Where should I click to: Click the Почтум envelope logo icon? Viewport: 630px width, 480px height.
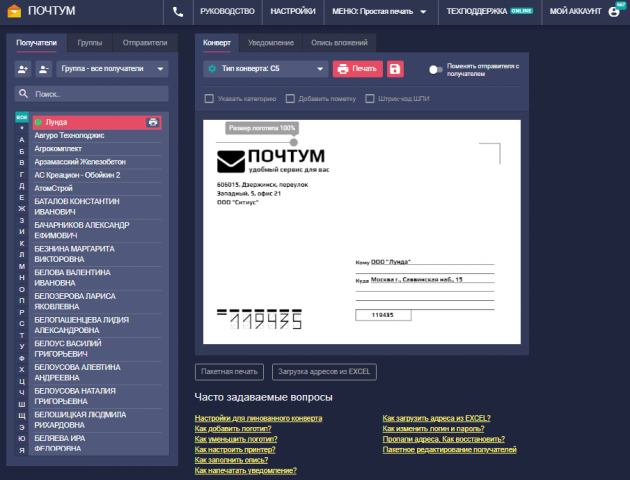coord(14,11)
